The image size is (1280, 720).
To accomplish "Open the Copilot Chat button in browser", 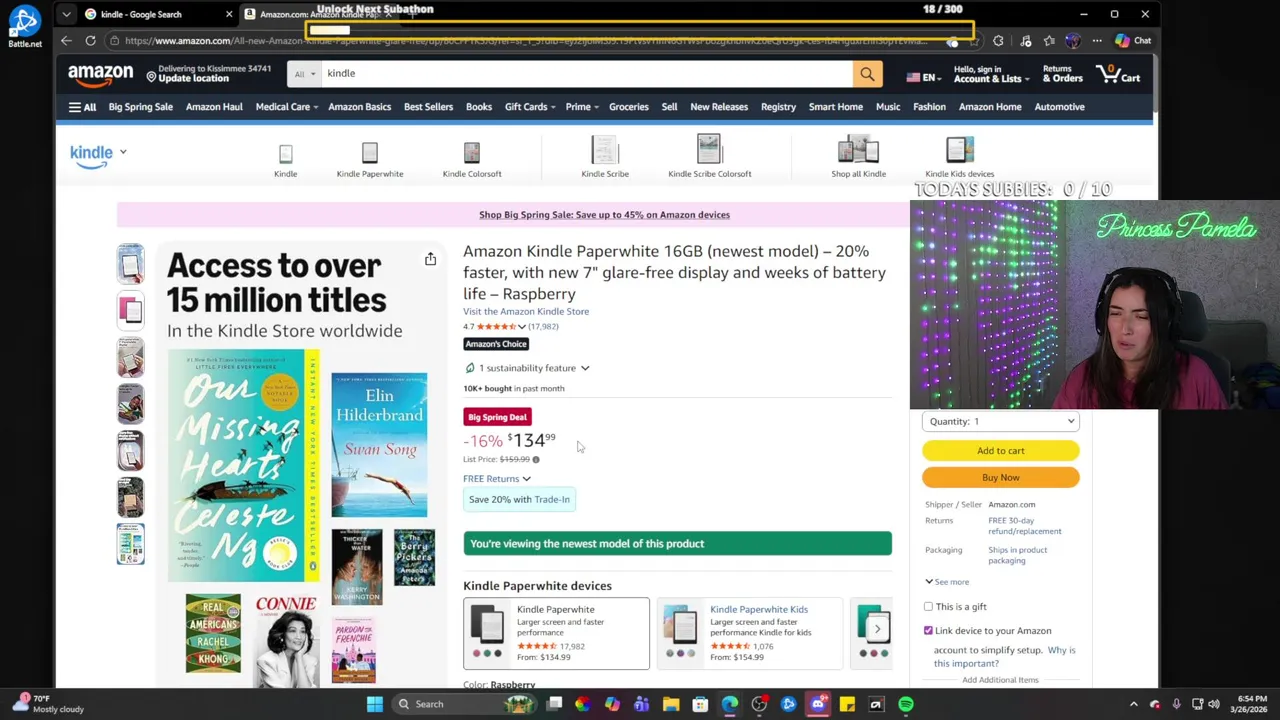I will coord(1133,41).
